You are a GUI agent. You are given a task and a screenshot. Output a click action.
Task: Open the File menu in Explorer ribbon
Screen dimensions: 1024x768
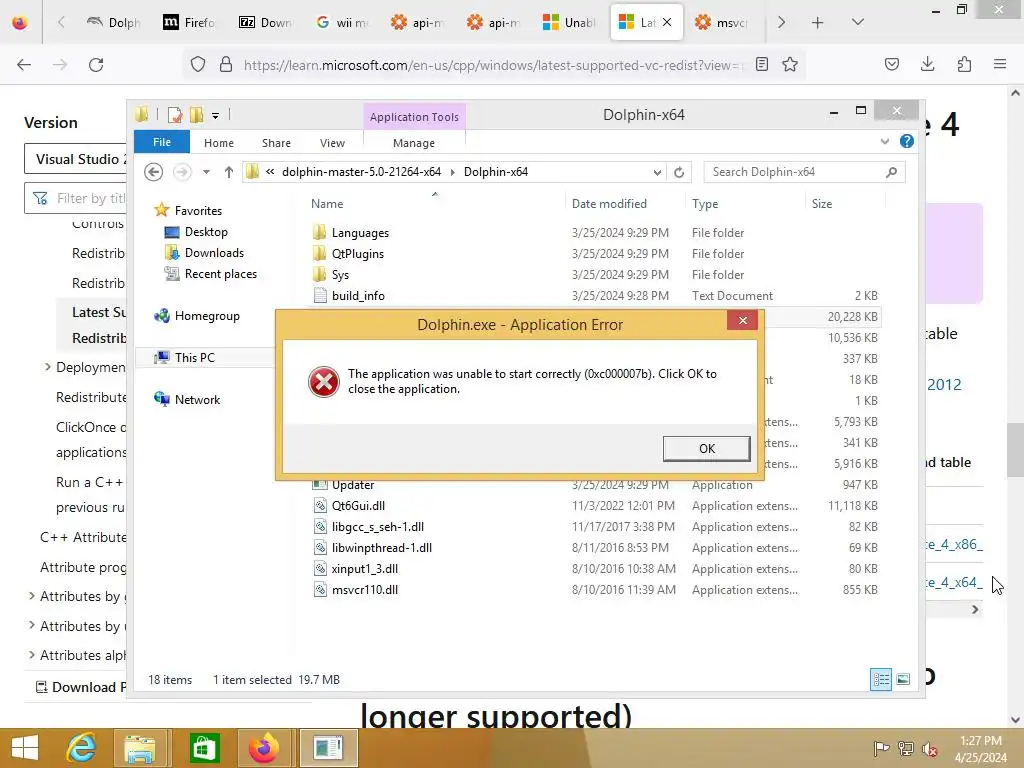(162, 142)
